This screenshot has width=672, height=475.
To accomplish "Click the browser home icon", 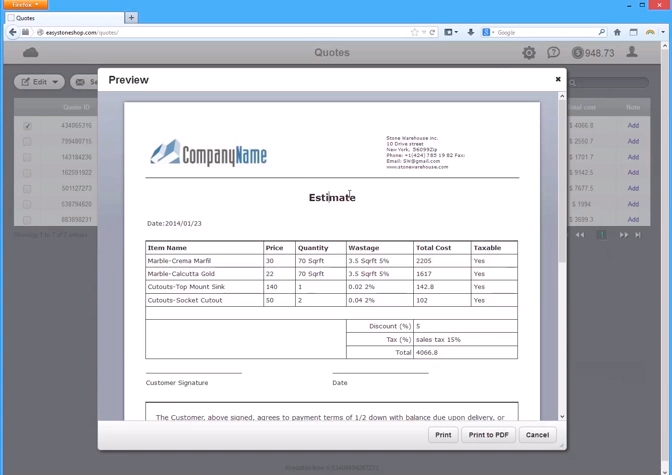I will 617,32.
